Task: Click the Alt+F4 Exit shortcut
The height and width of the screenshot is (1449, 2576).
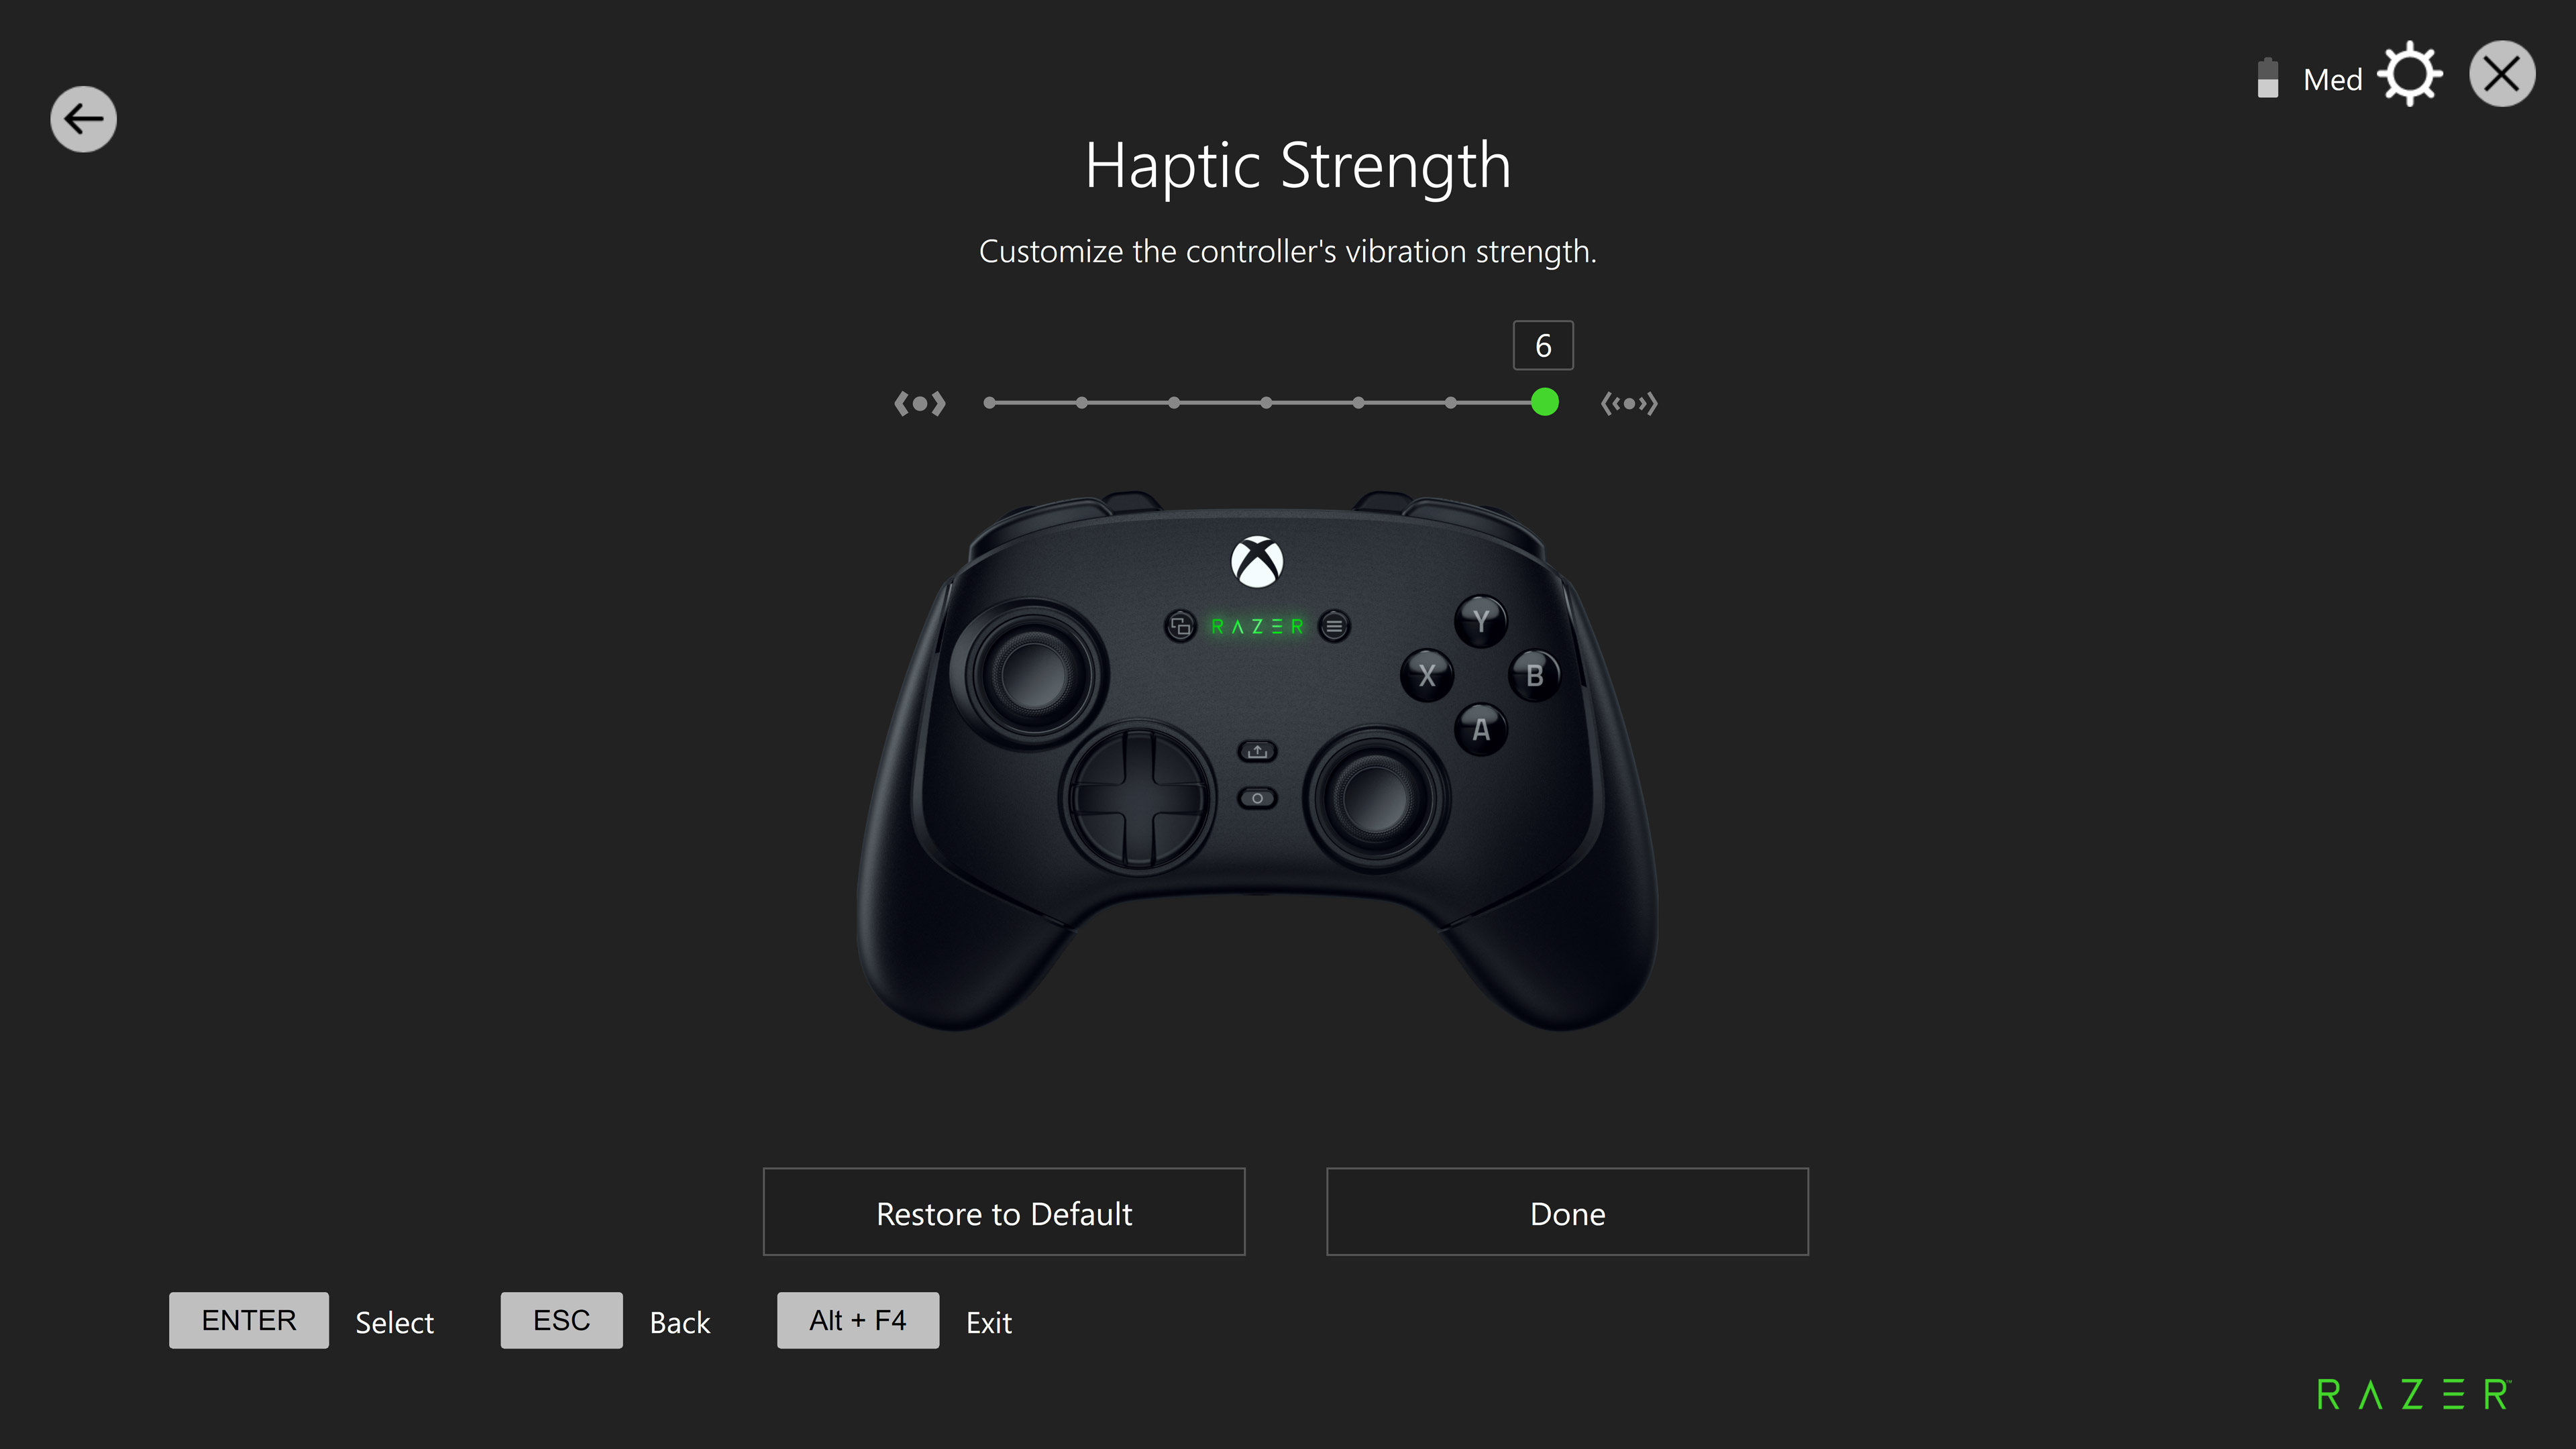Action: (x=856, y=1318)
